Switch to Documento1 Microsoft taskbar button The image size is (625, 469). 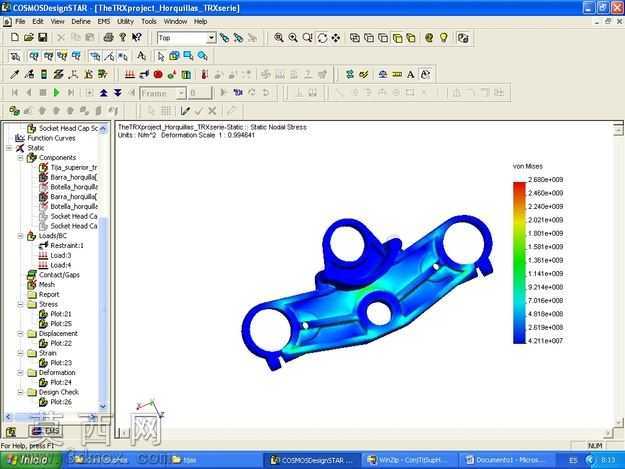tap(505, 460)
